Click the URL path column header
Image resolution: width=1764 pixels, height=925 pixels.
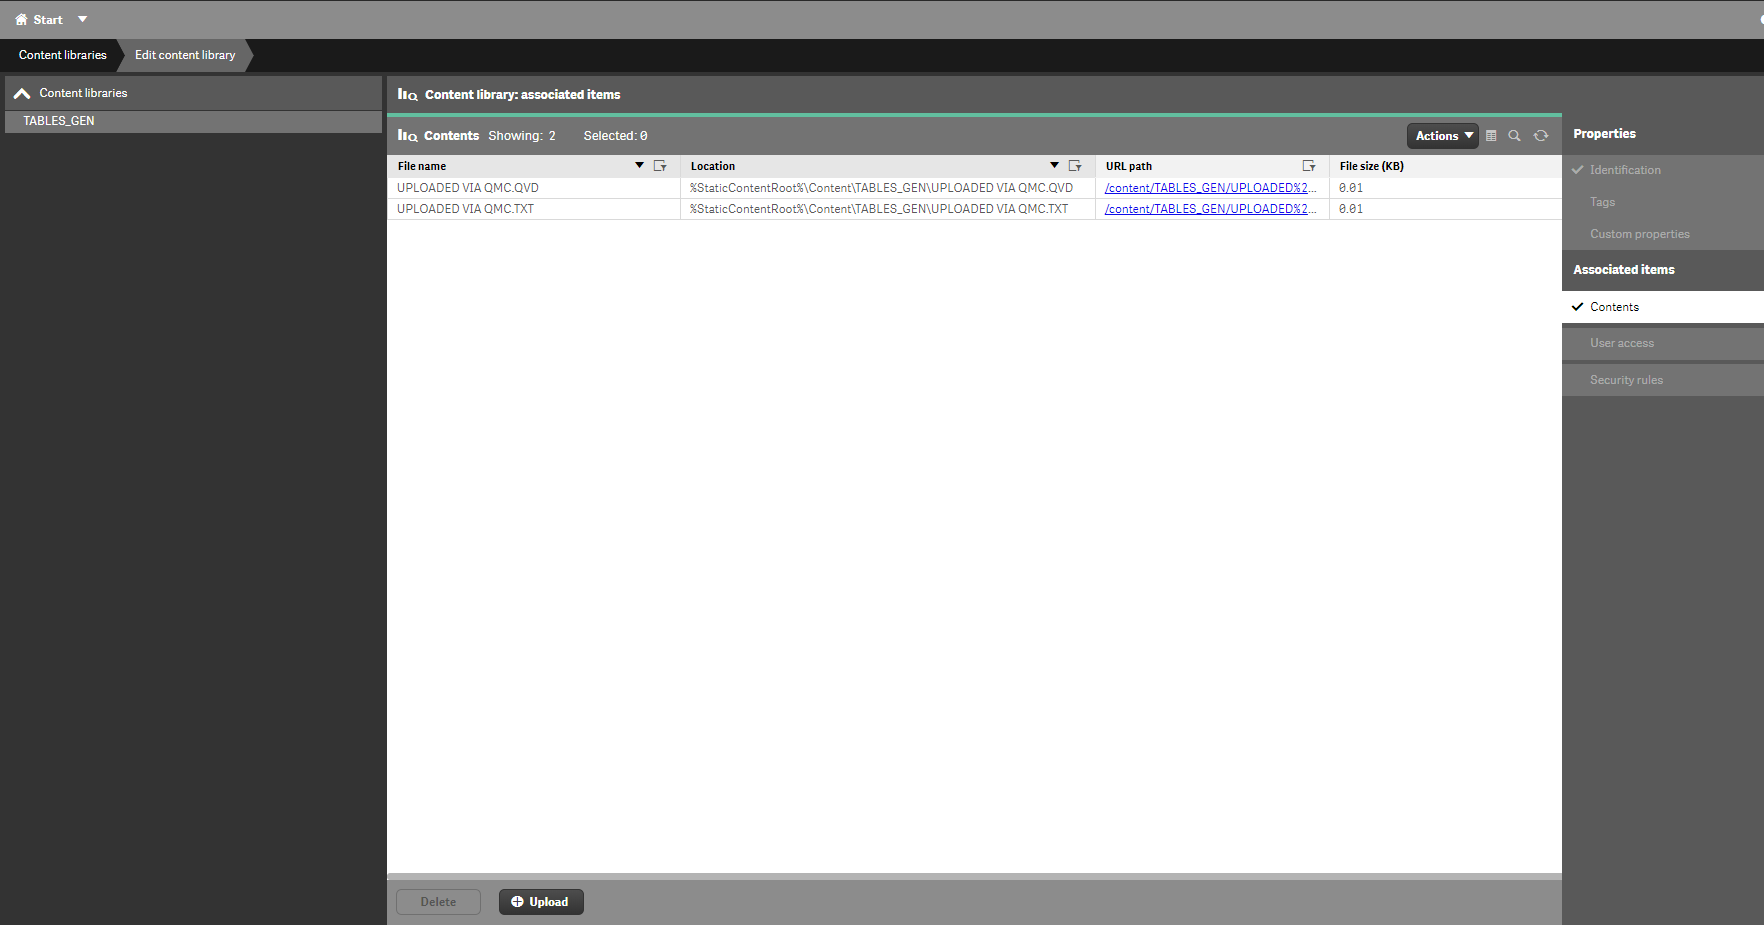point(1129,166)
